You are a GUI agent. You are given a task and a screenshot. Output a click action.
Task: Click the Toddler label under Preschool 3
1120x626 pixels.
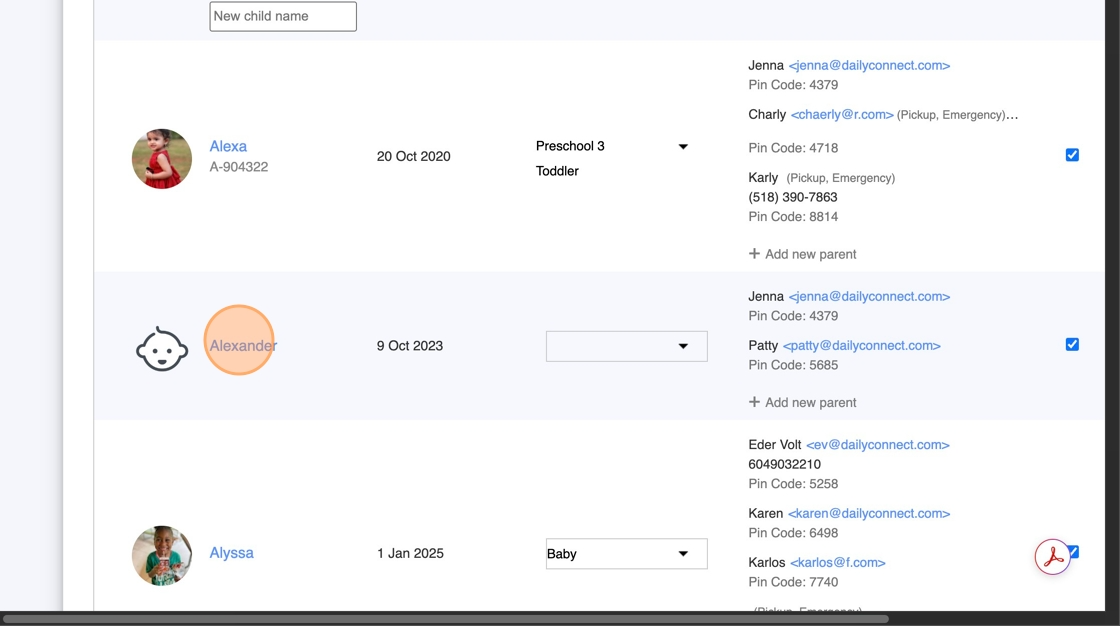tap(557, 172)
